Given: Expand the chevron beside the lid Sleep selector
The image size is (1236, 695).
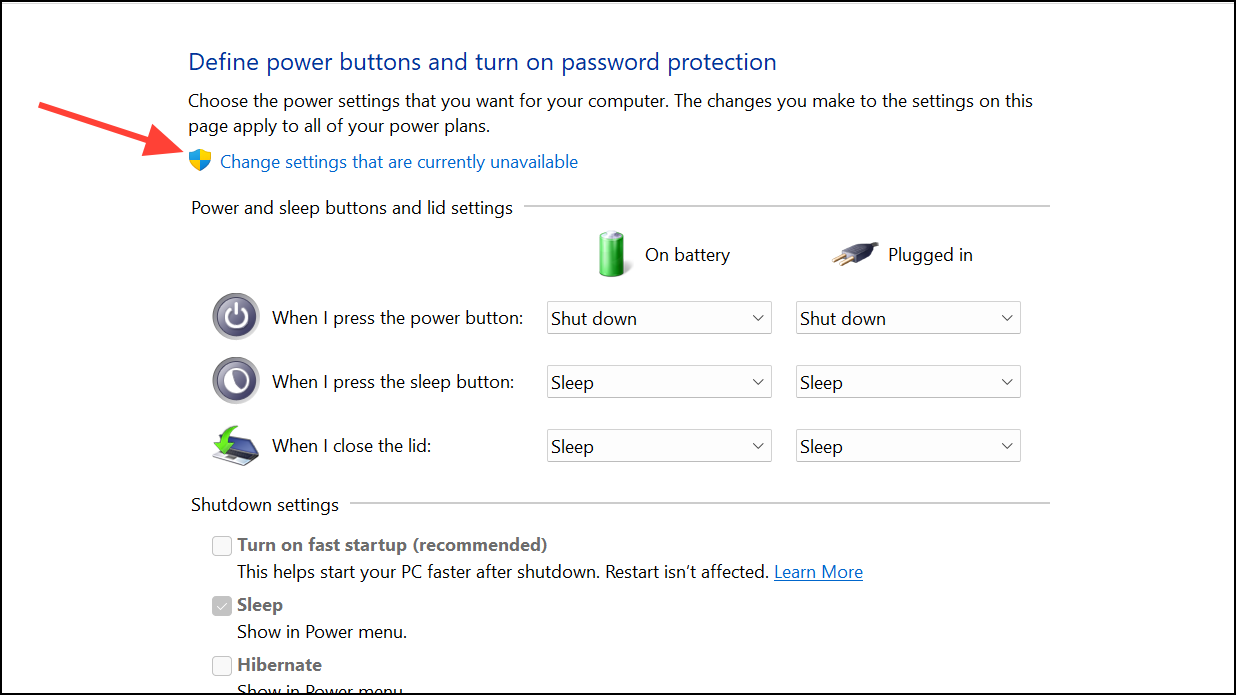Looking at the screenshot, I should coord(757,445).
